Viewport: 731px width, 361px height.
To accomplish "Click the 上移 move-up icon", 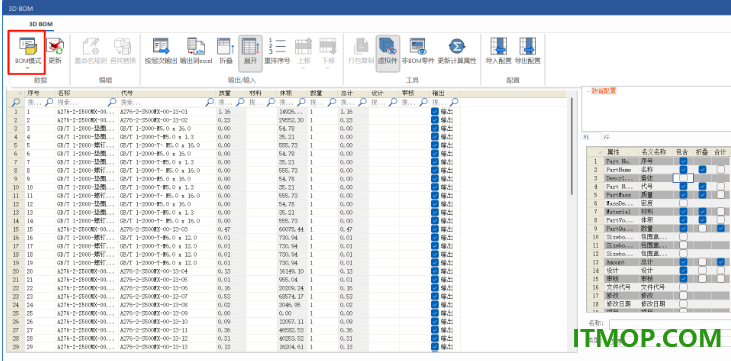I will (303, 47).
